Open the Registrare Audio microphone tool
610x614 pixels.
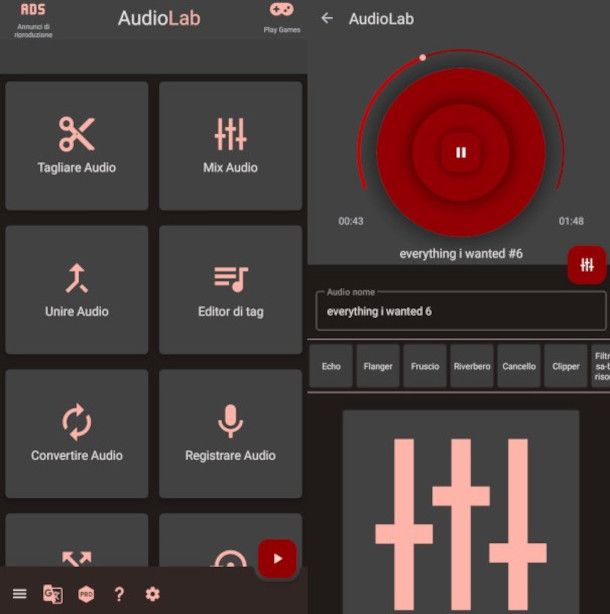click(x=231, y=433)
